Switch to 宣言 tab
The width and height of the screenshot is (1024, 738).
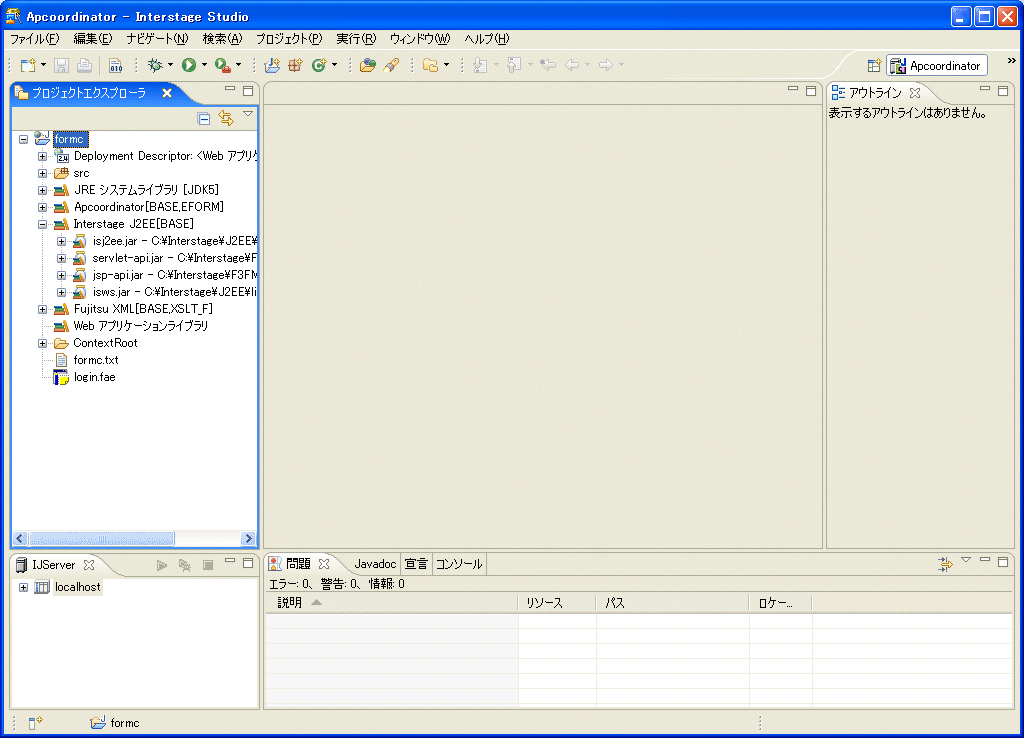(416, 564)
